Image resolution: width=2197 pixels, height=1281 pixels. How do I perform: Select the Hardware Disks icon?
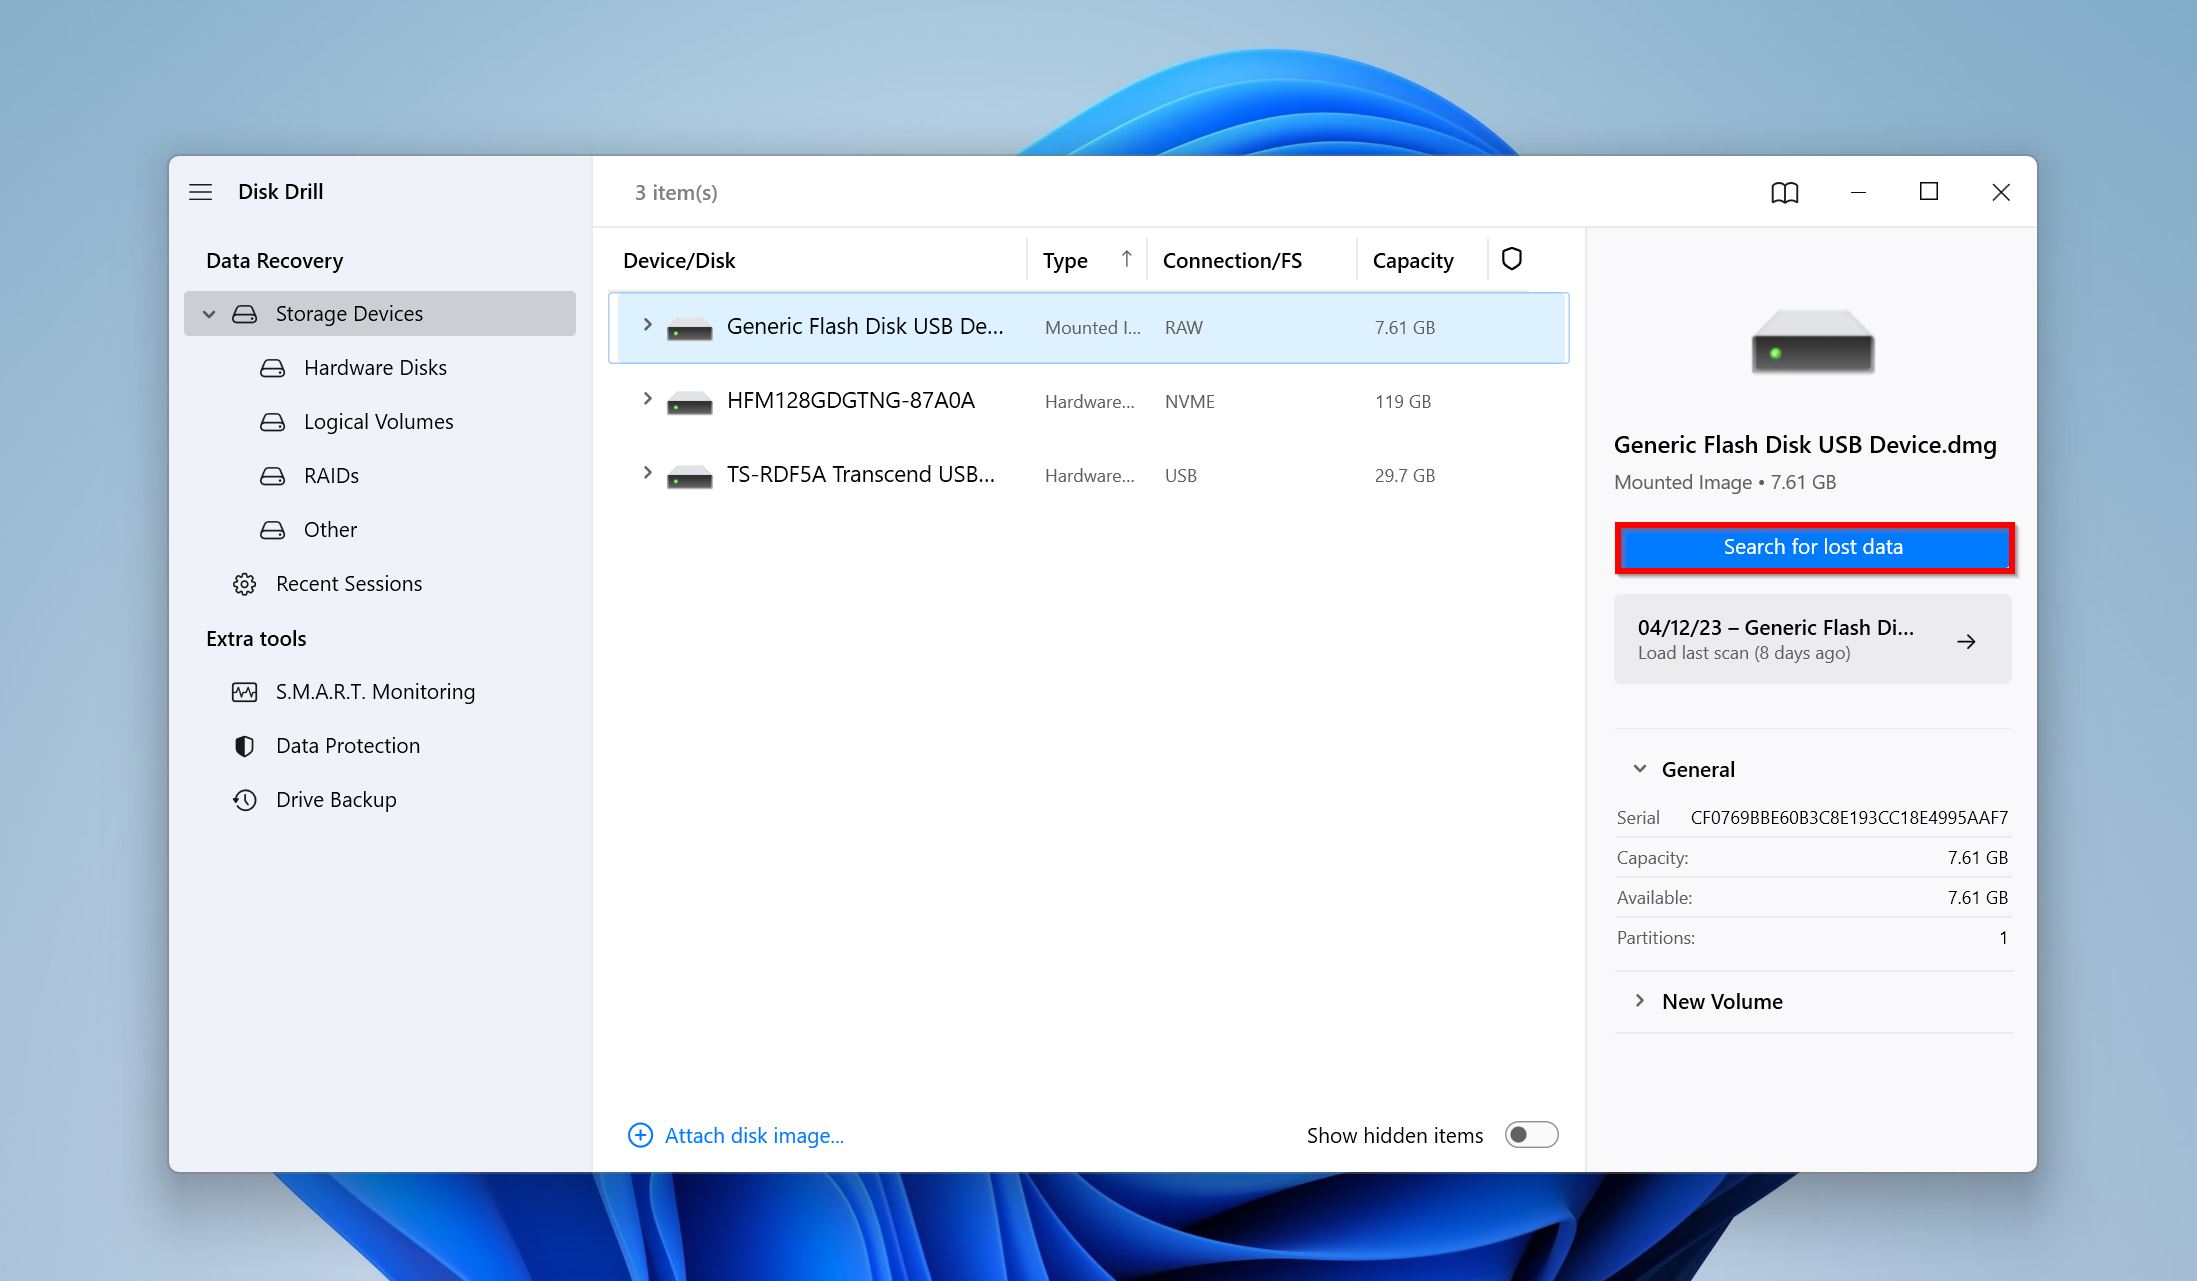pos(273,366)
